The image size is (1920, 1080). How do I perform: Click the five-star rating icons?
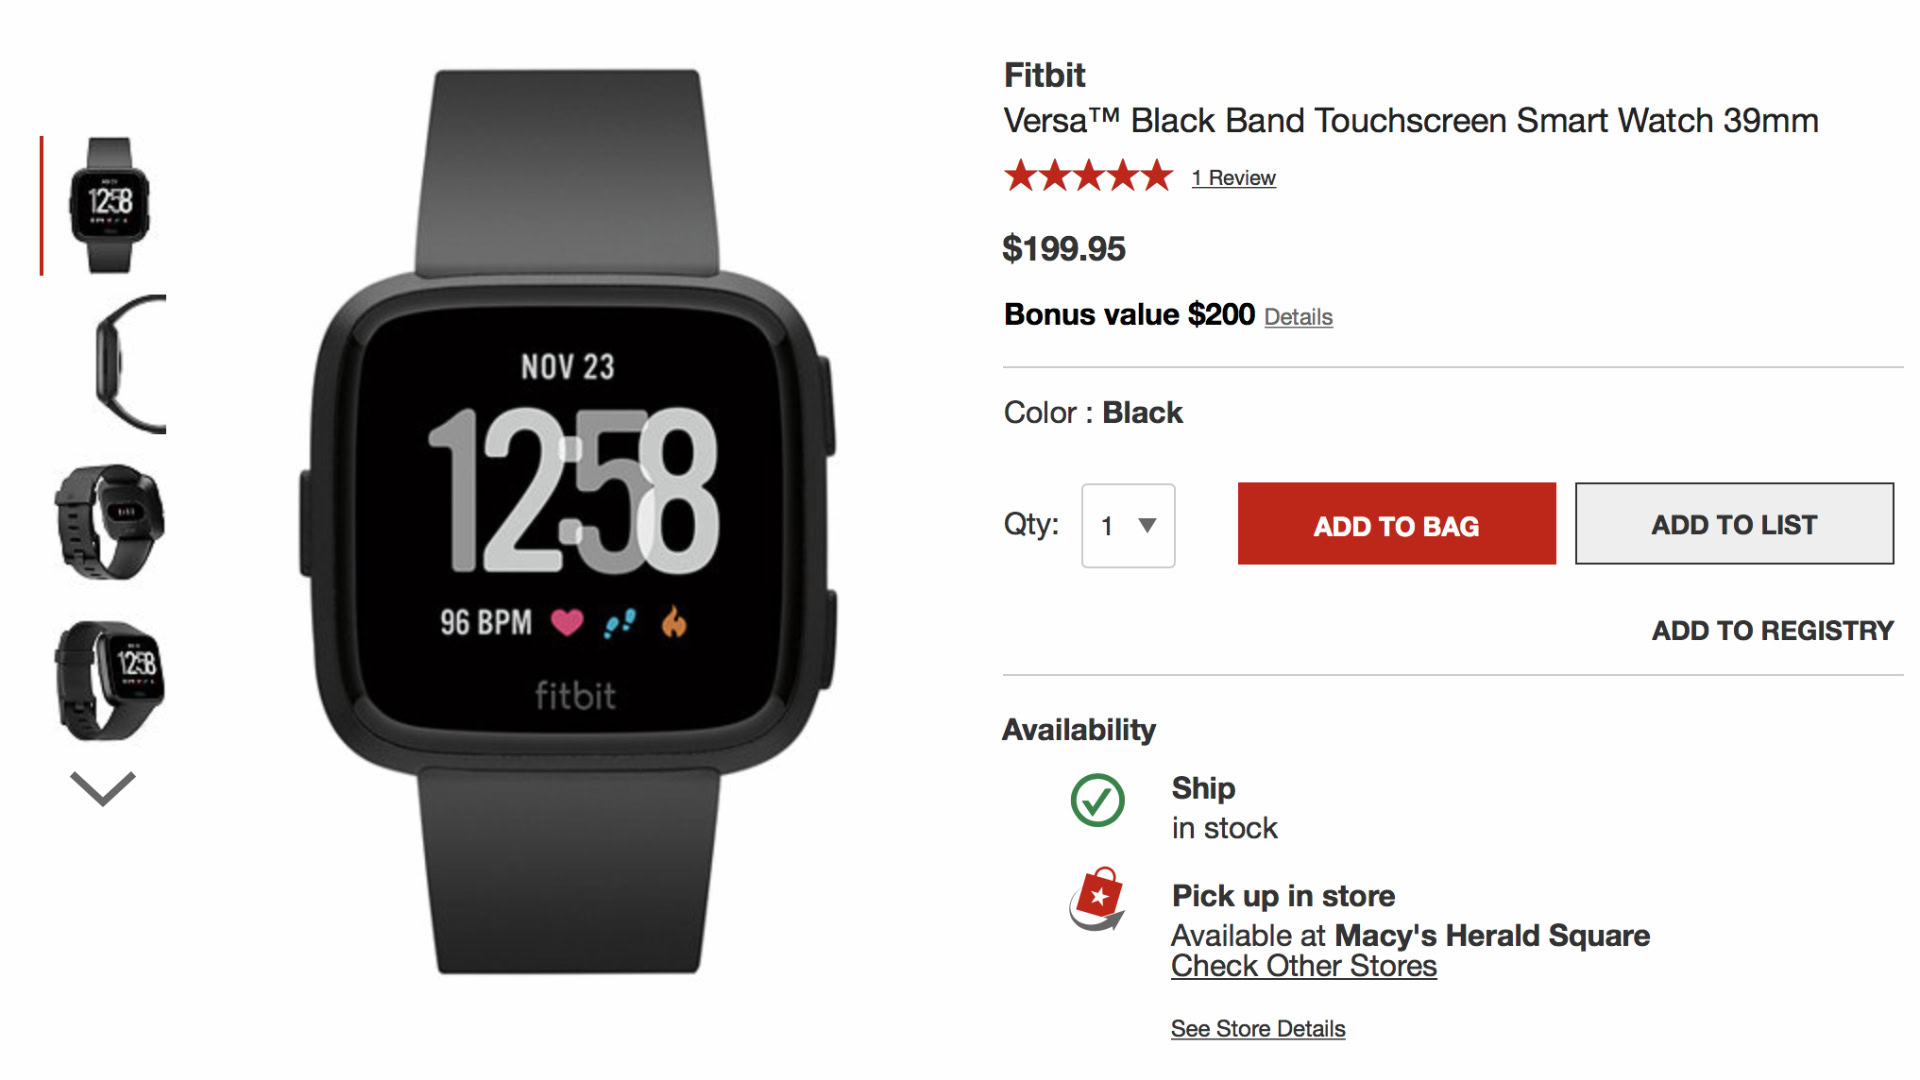[x=1088, y=176]
